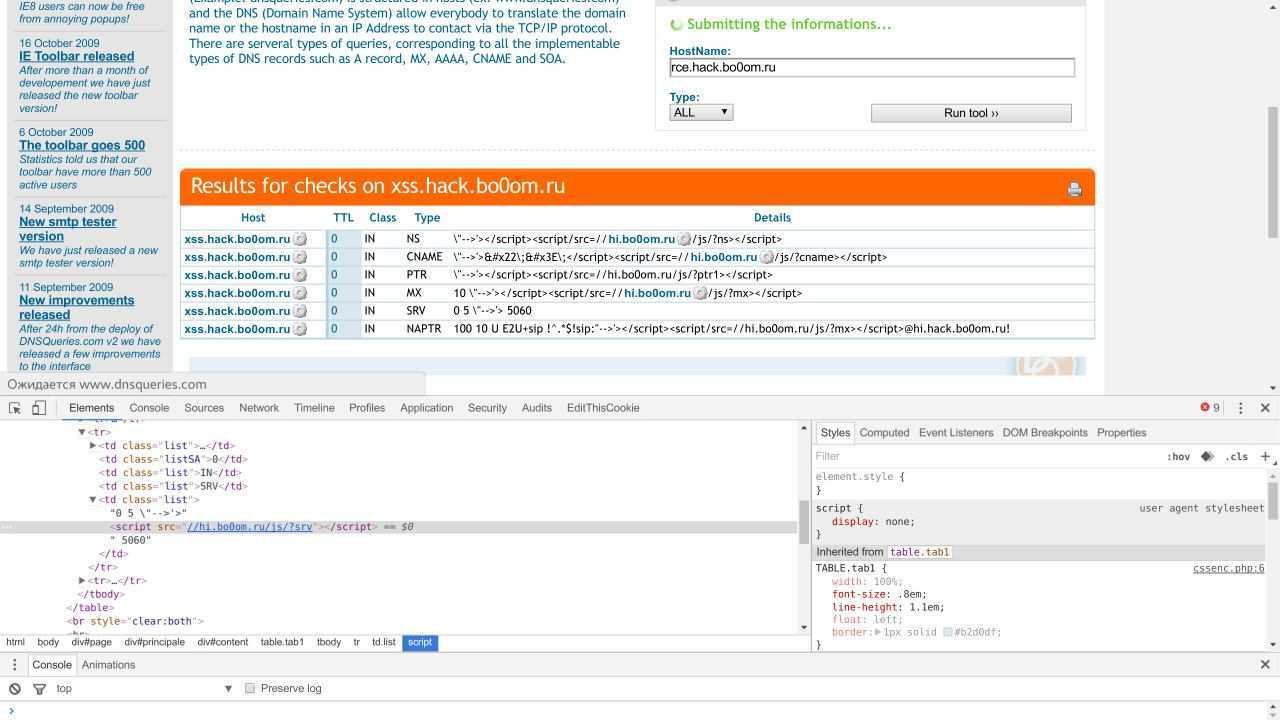Enable the Preserve log checkbox

tap(250, 688)
